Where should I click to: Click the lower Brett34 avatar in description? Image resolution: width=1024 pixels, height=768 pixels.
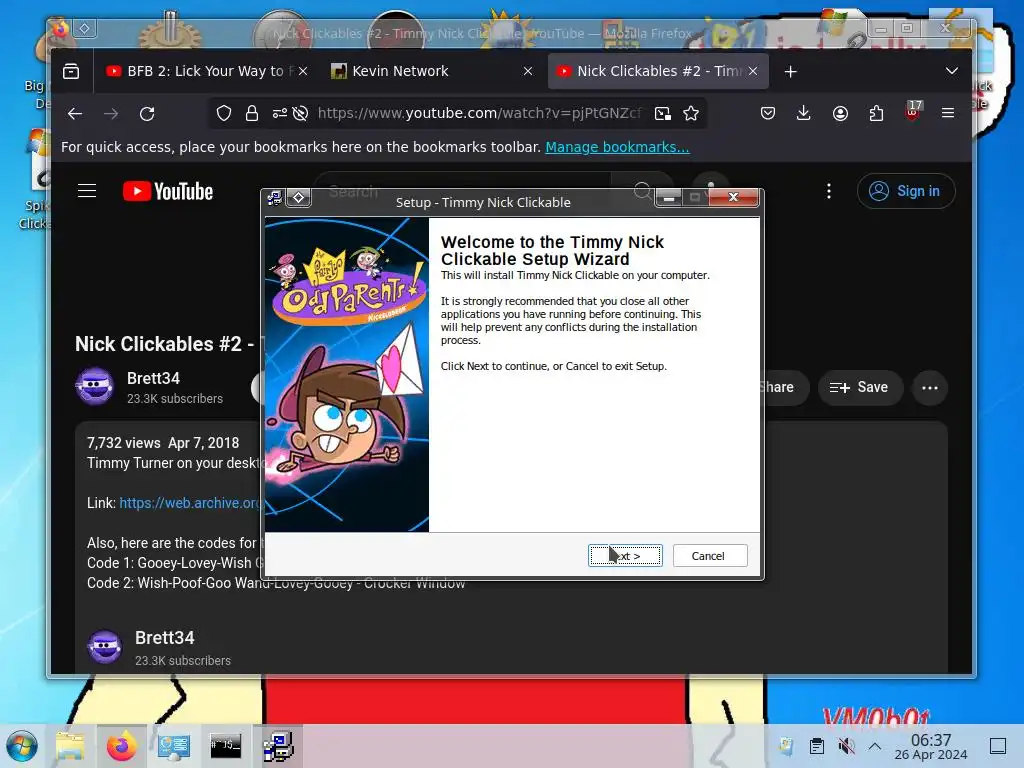click(104, 647)
